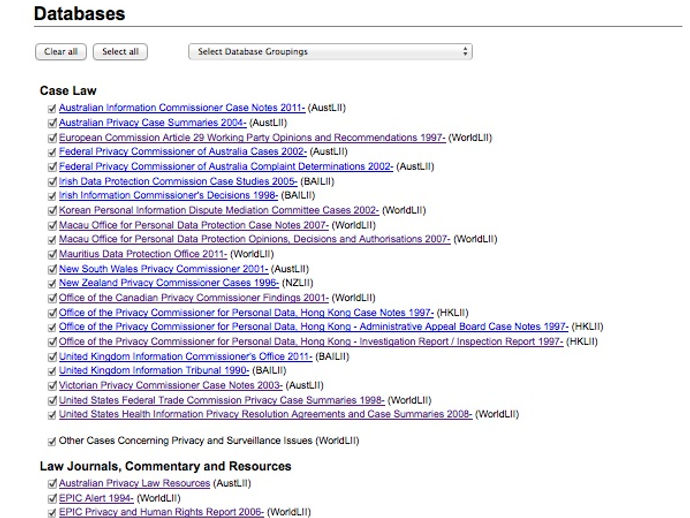Open Hong Kong Administrative Appeal Board Case Notes

[313, 327]
